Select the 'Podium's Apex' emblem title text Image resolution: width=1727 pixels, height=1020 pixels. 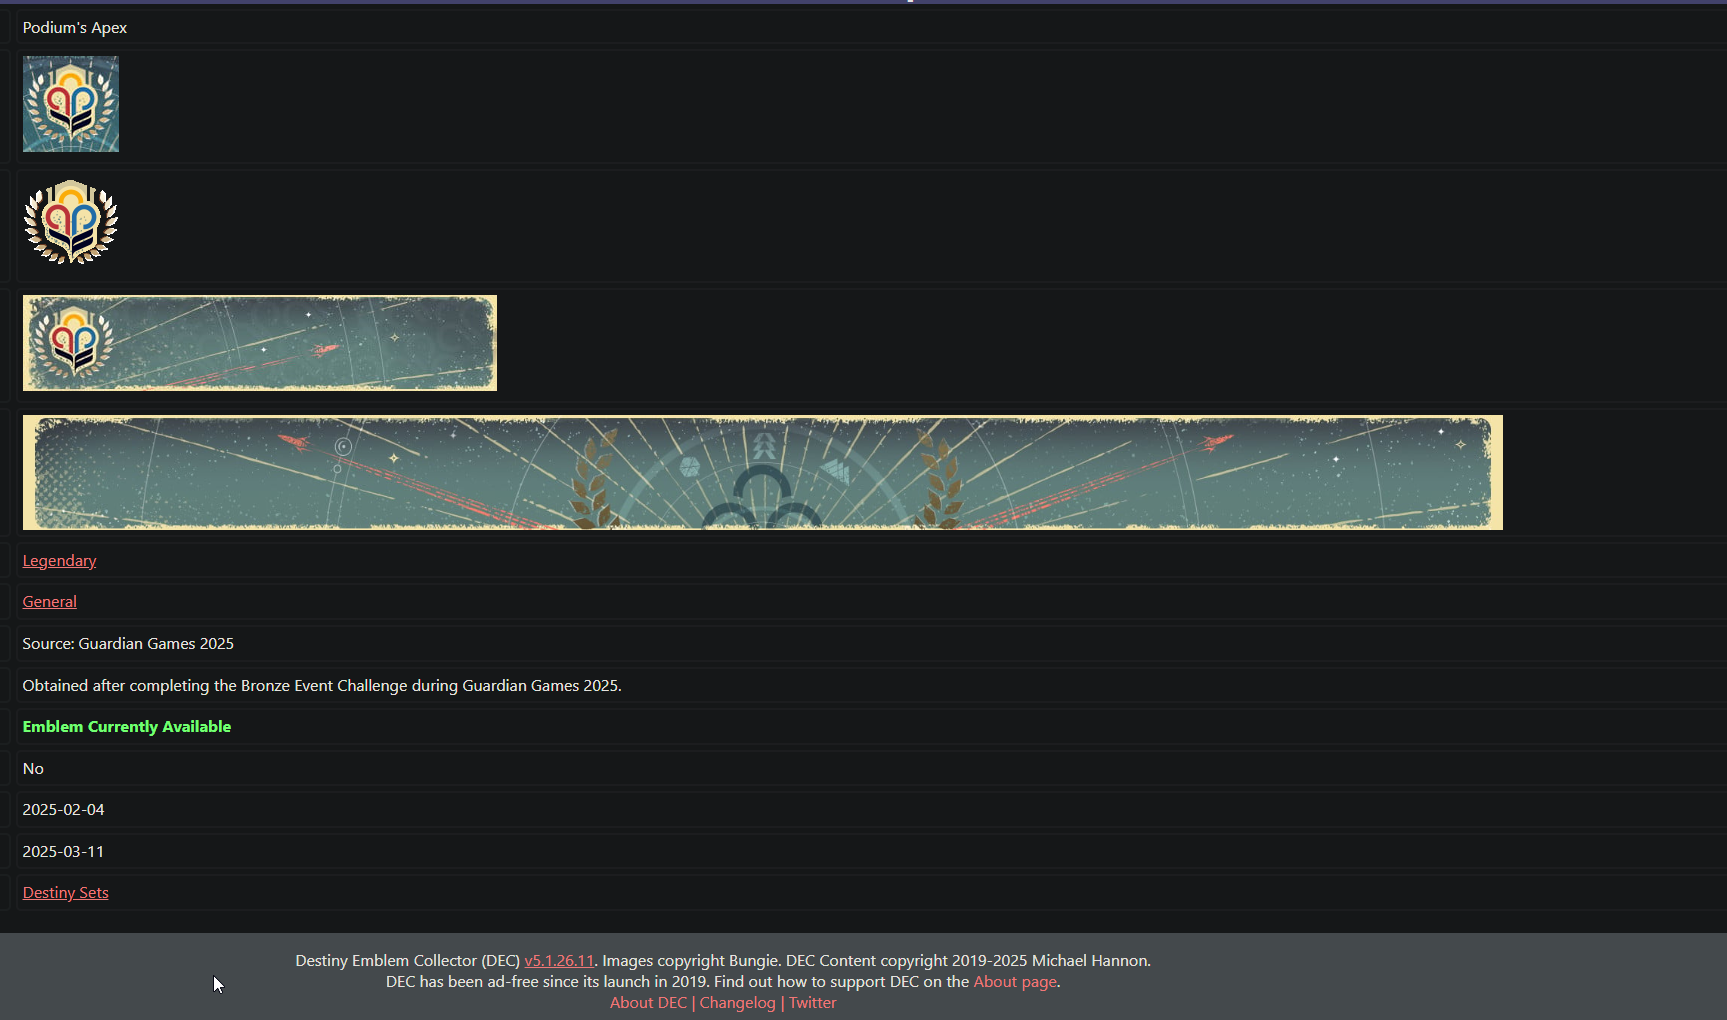75,28
